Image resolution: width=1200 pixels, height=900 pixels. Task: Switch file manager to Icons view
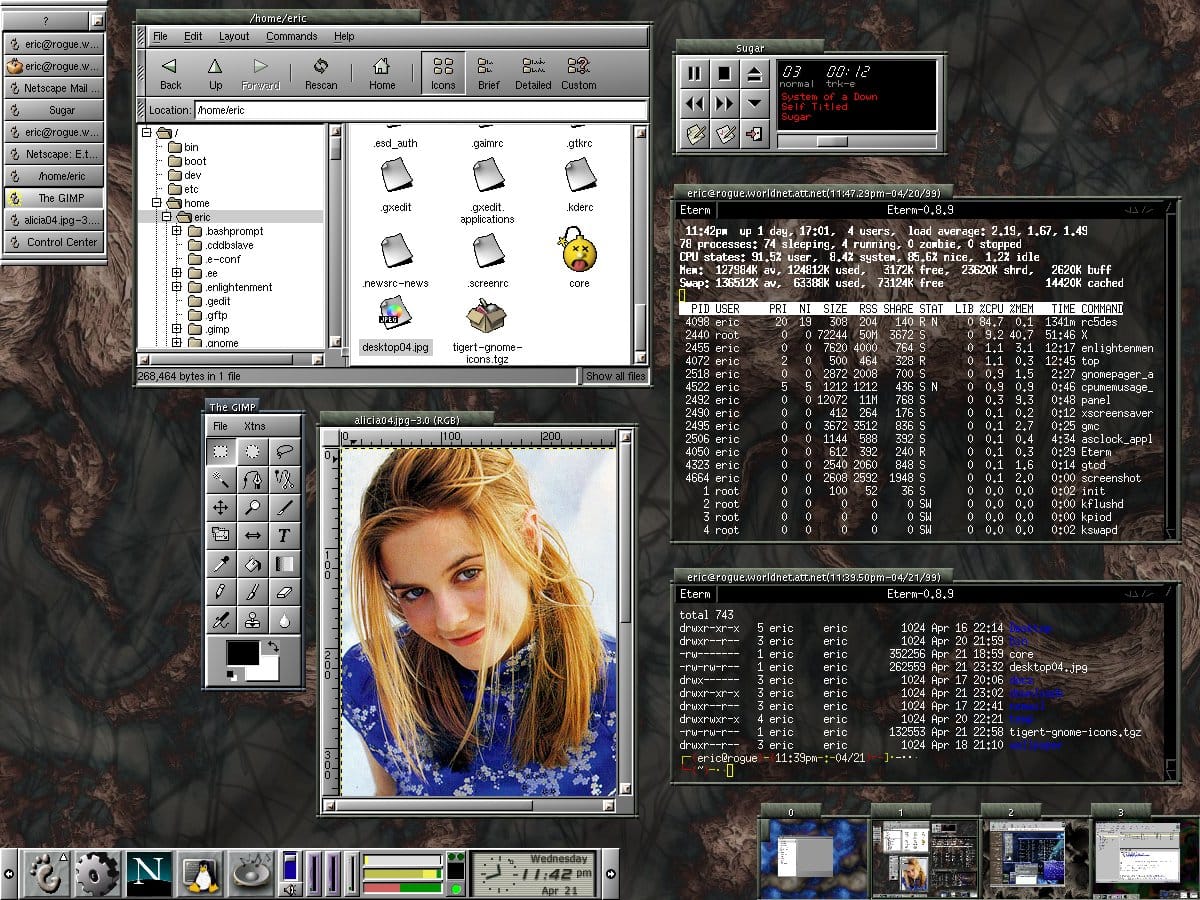pyautogui.click(x=443, y=73)
